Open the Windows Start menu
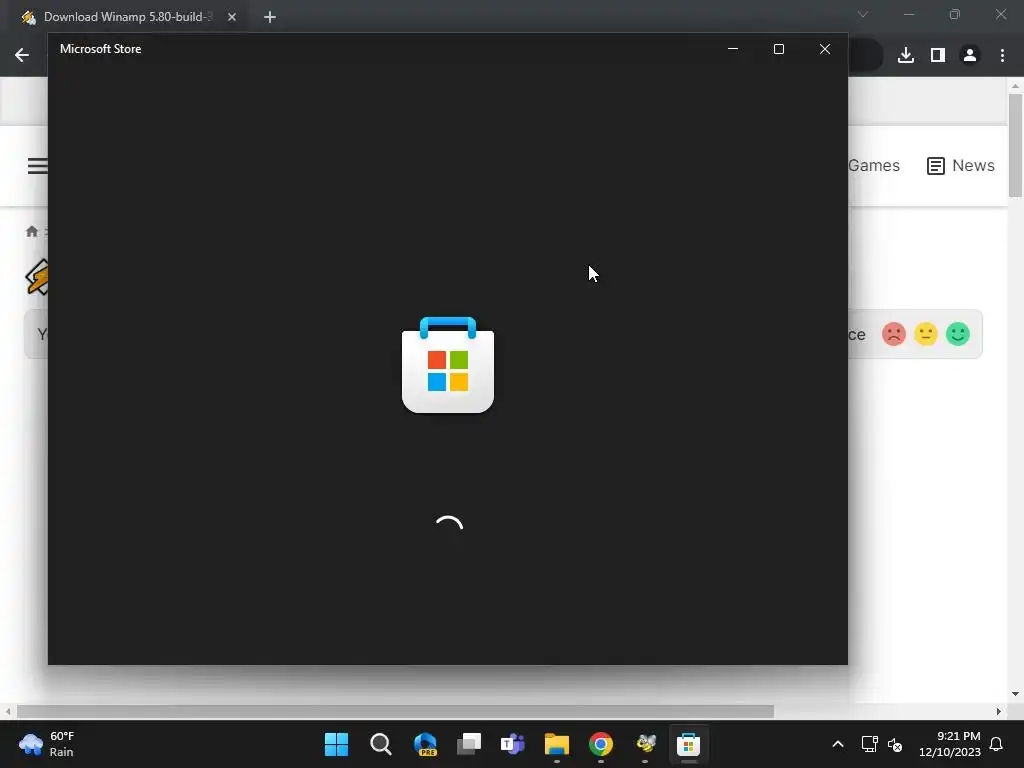The height and width of the screenshot is (768, 1024). (336, 744)
